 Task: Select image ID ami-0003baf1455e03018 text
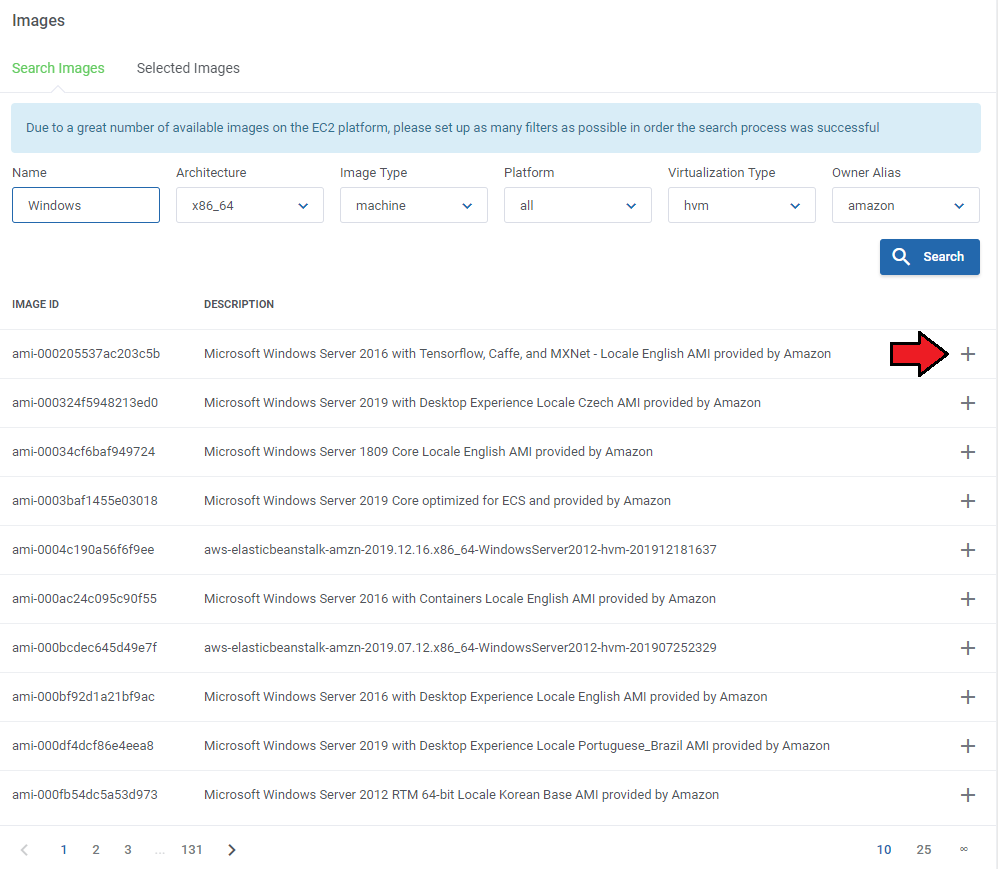85,501
